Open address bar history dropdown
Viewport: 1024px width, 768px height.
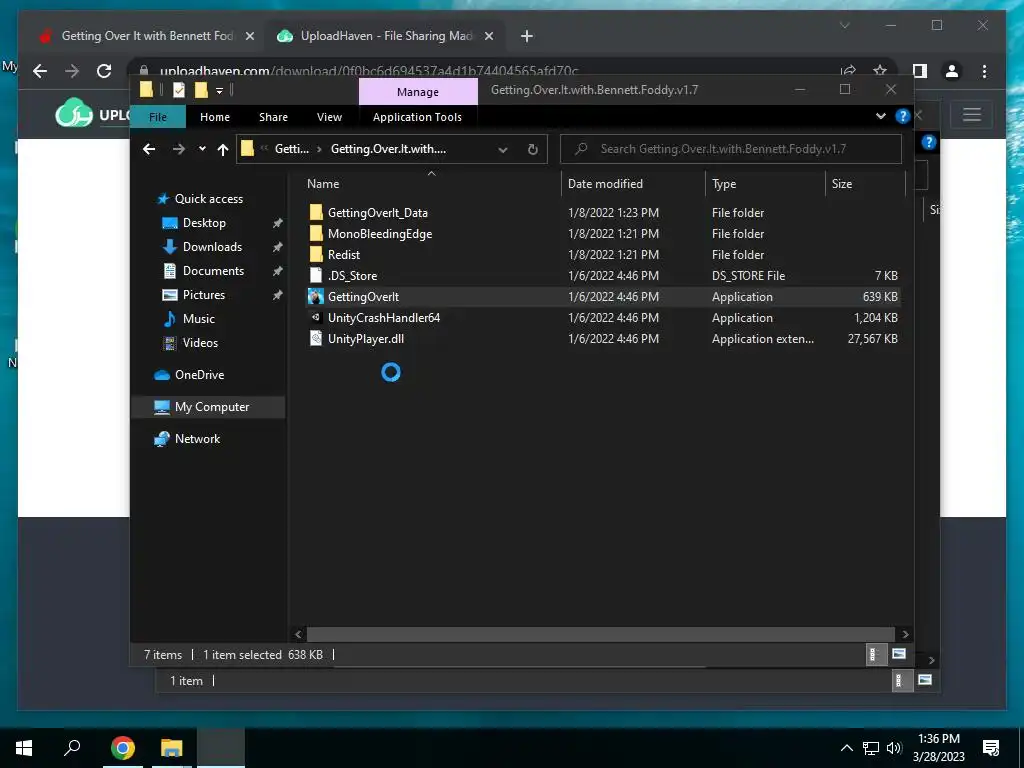coord(503,150)
